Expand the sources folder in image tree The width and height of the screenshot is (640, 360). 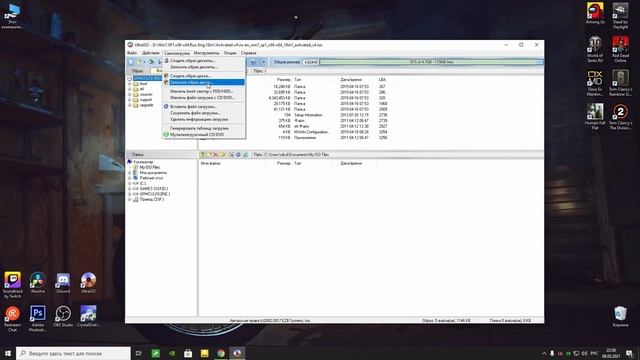(130, 94)
